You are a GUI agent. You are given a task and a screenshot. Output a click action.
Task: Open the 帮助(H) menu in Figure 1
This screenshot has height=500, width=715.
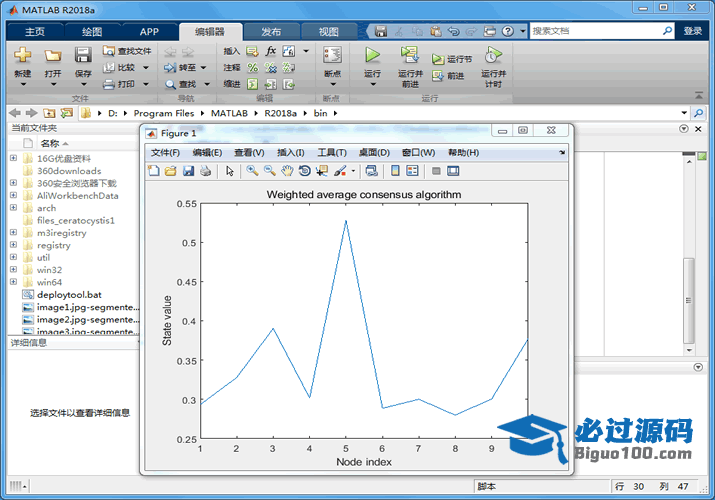(x=463, y=153)
